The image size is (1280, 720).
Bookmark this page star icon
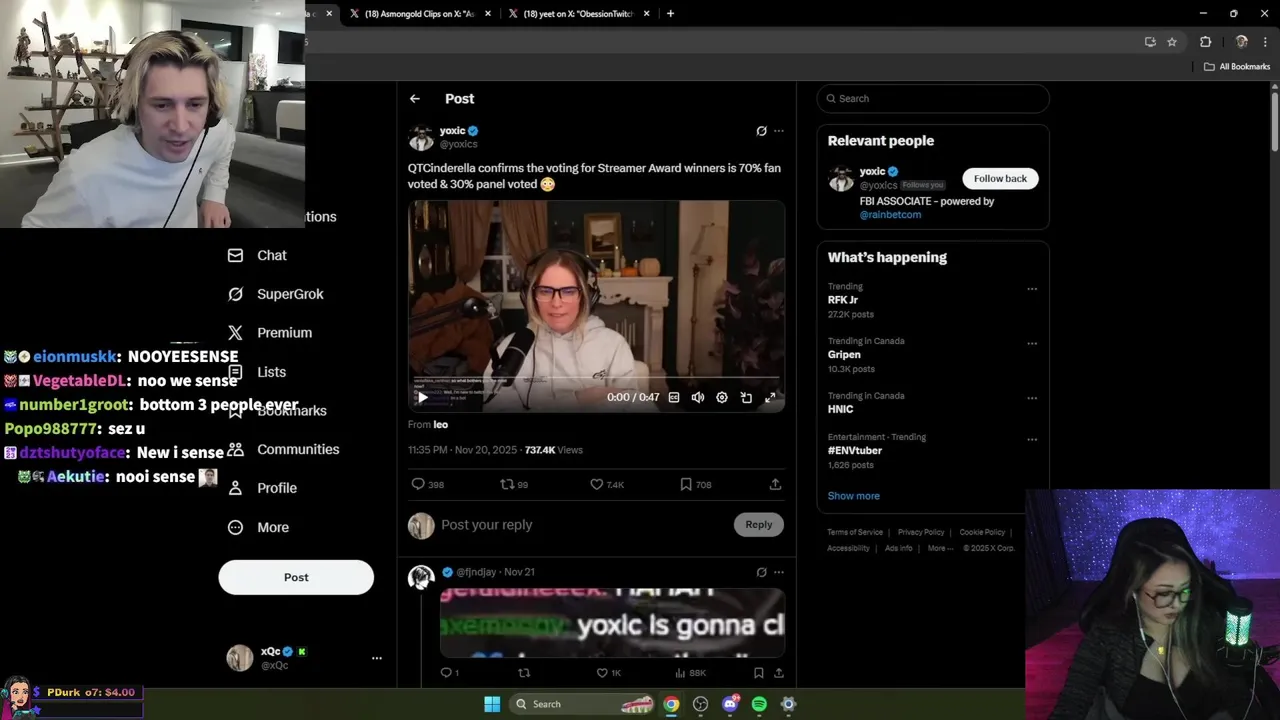point(1172,42)
